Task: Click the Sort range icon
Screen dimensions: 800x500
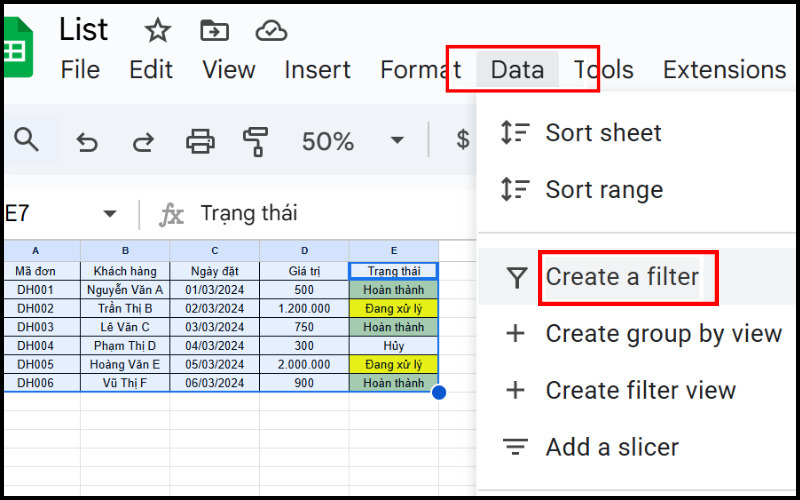Action: [x=515, y=189]
